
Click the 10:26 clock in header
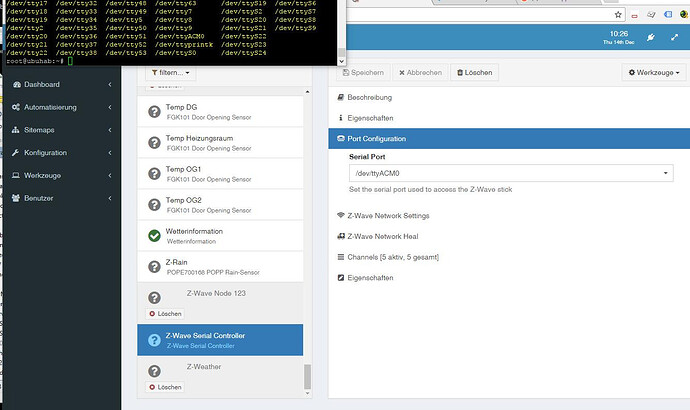pos(619,34)
